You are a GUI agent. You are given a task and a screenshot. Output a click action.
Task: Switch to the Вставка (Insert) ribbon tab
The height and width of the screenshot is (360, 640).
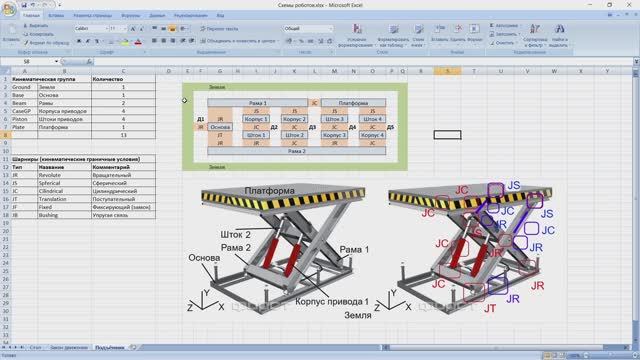pyautogui.click(x=56, y=16)
